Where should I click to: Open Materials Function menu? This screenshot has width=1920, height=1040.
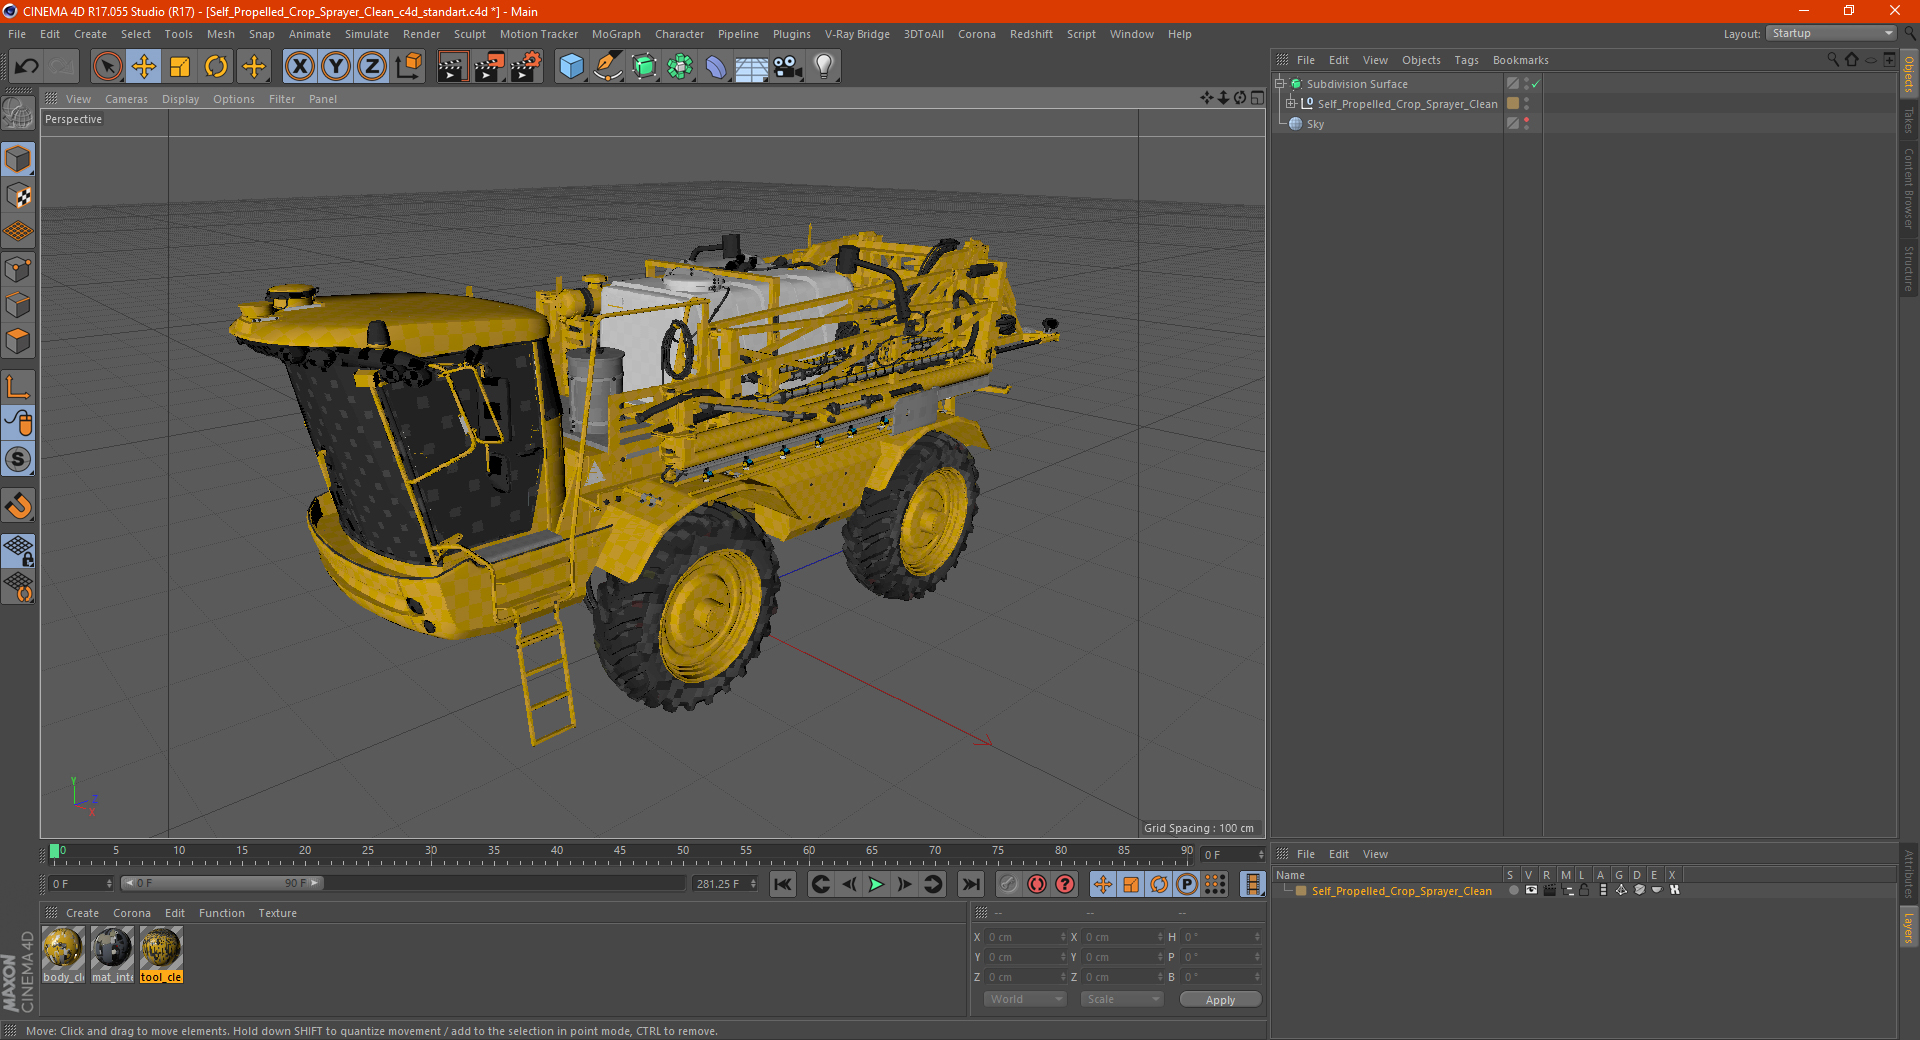tap(221, 913)
